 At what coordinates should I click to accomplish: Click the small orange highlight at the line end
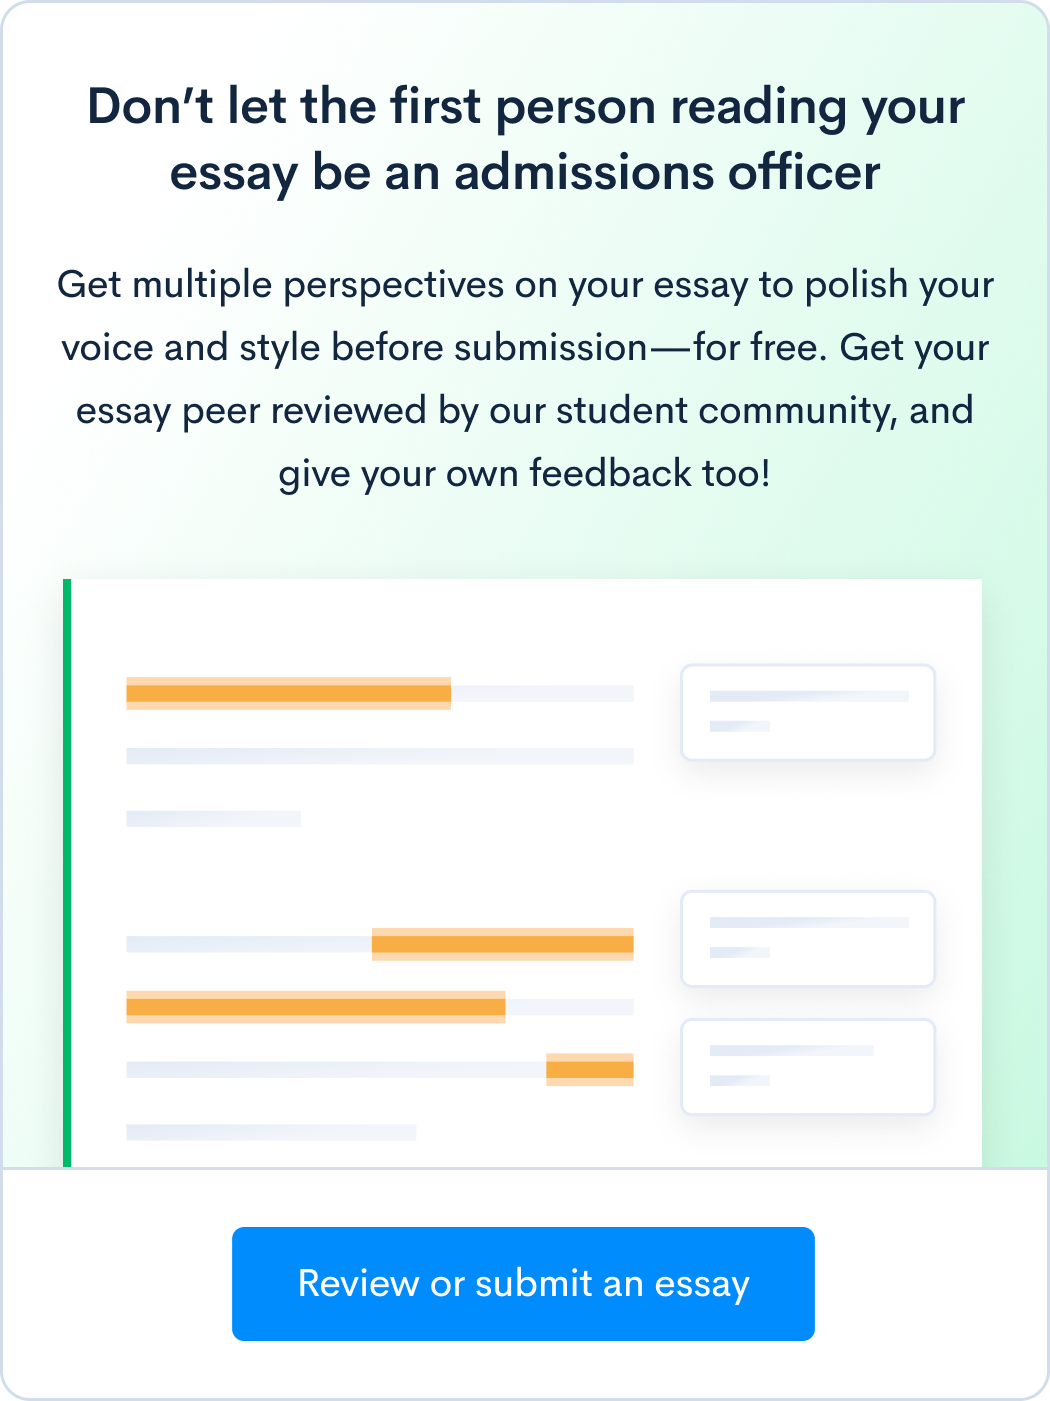590,1069
